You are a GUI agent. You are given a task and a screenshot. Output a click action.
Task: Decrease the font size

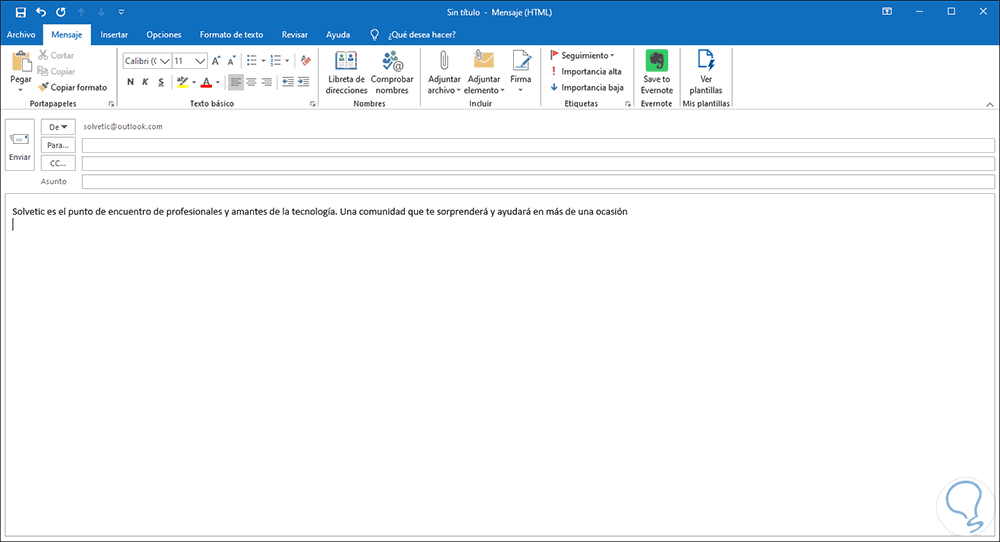[x=232, y=61]
